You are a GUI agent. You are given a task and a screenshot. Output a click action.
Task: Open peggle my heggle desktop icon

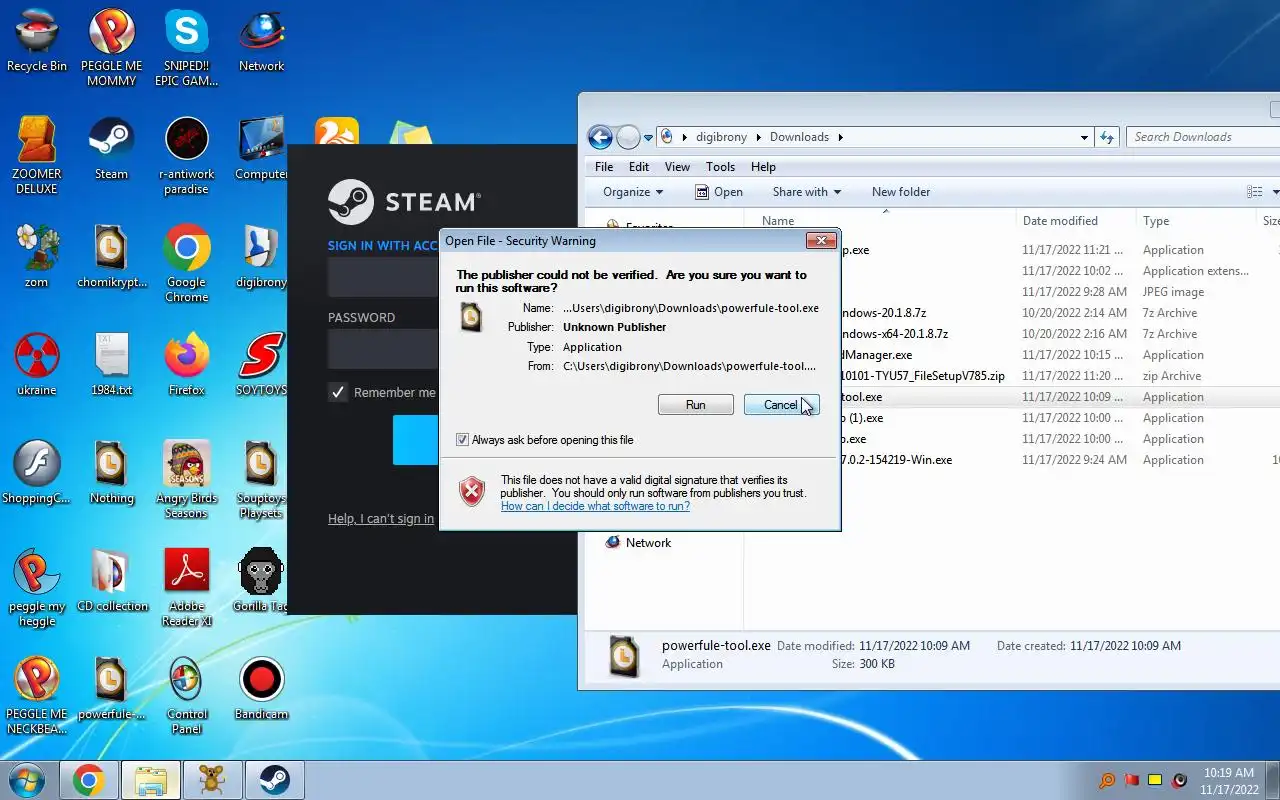pos(37,587)
